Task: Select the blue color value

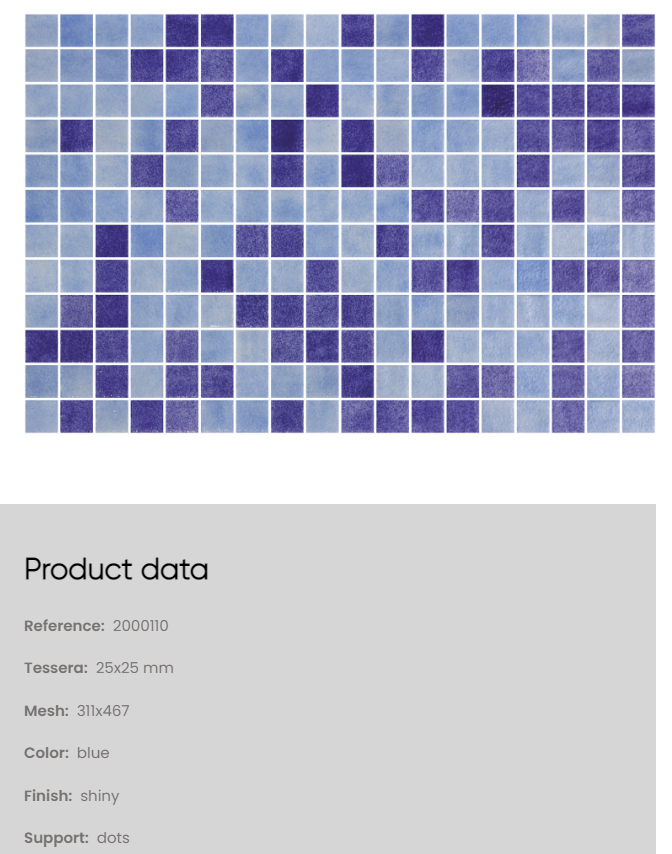Action: click(93, 753)
